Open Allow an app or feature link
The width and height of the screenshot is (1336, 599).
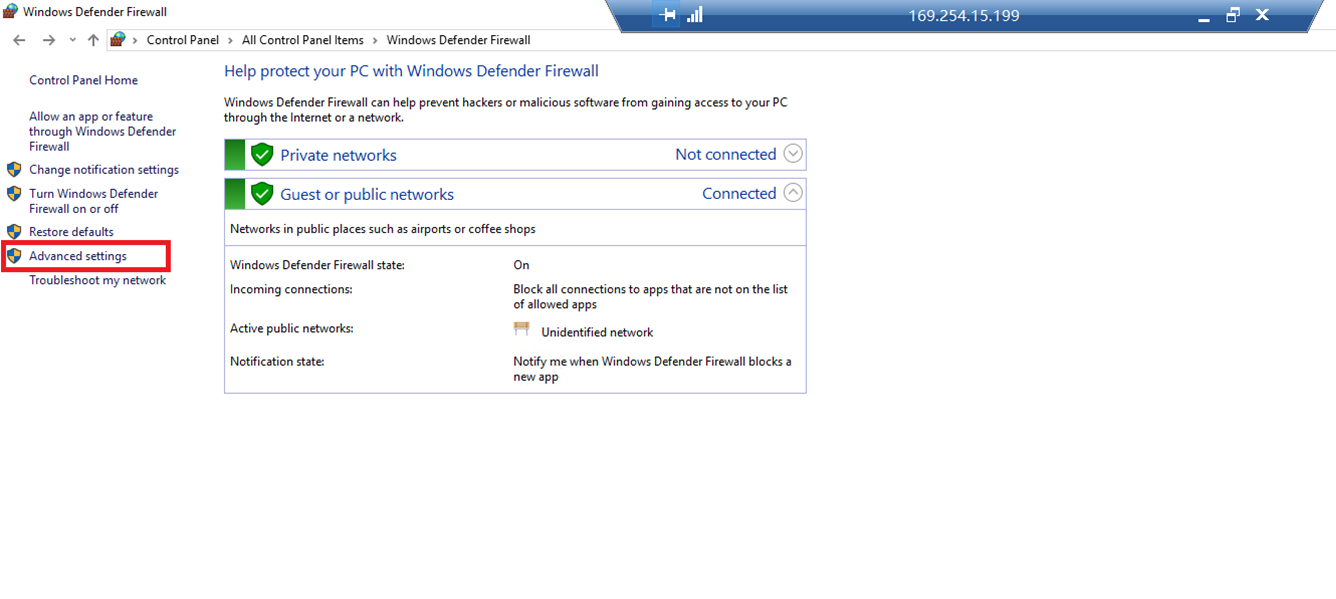tap(102, 131)
